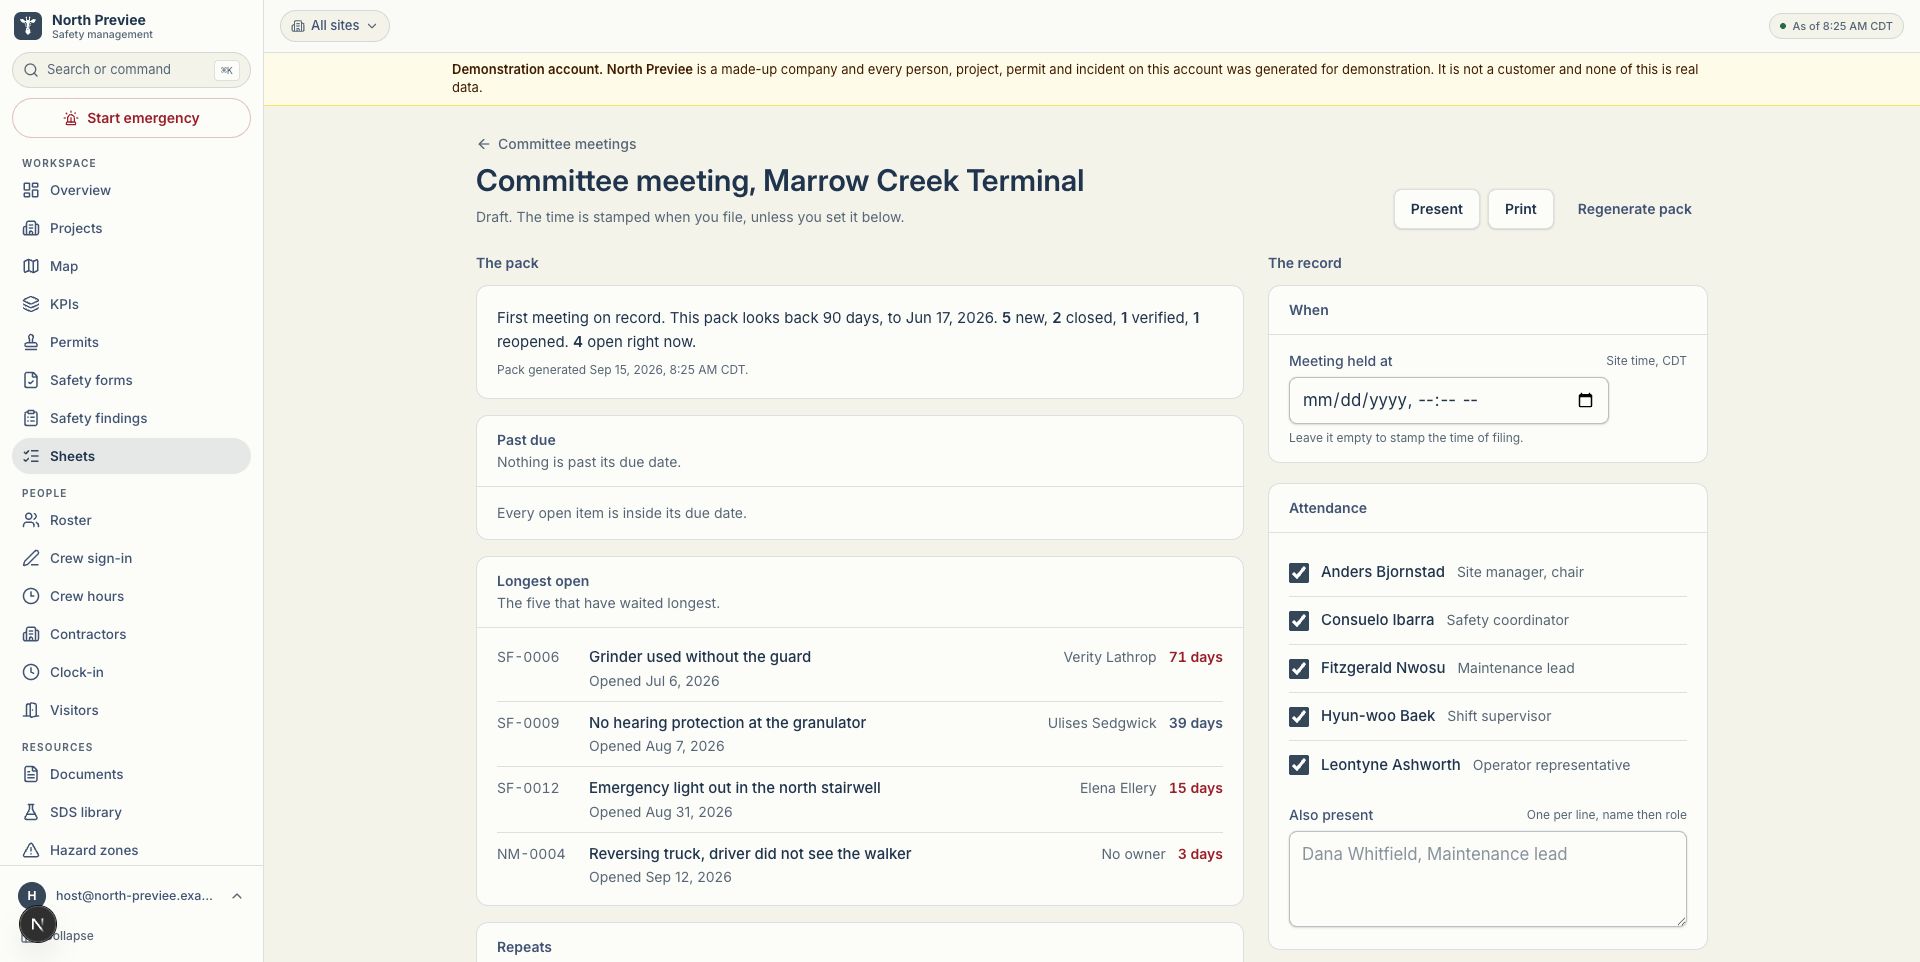
Task: Click the Safety forms icon
Action: [x=31, y=380]
